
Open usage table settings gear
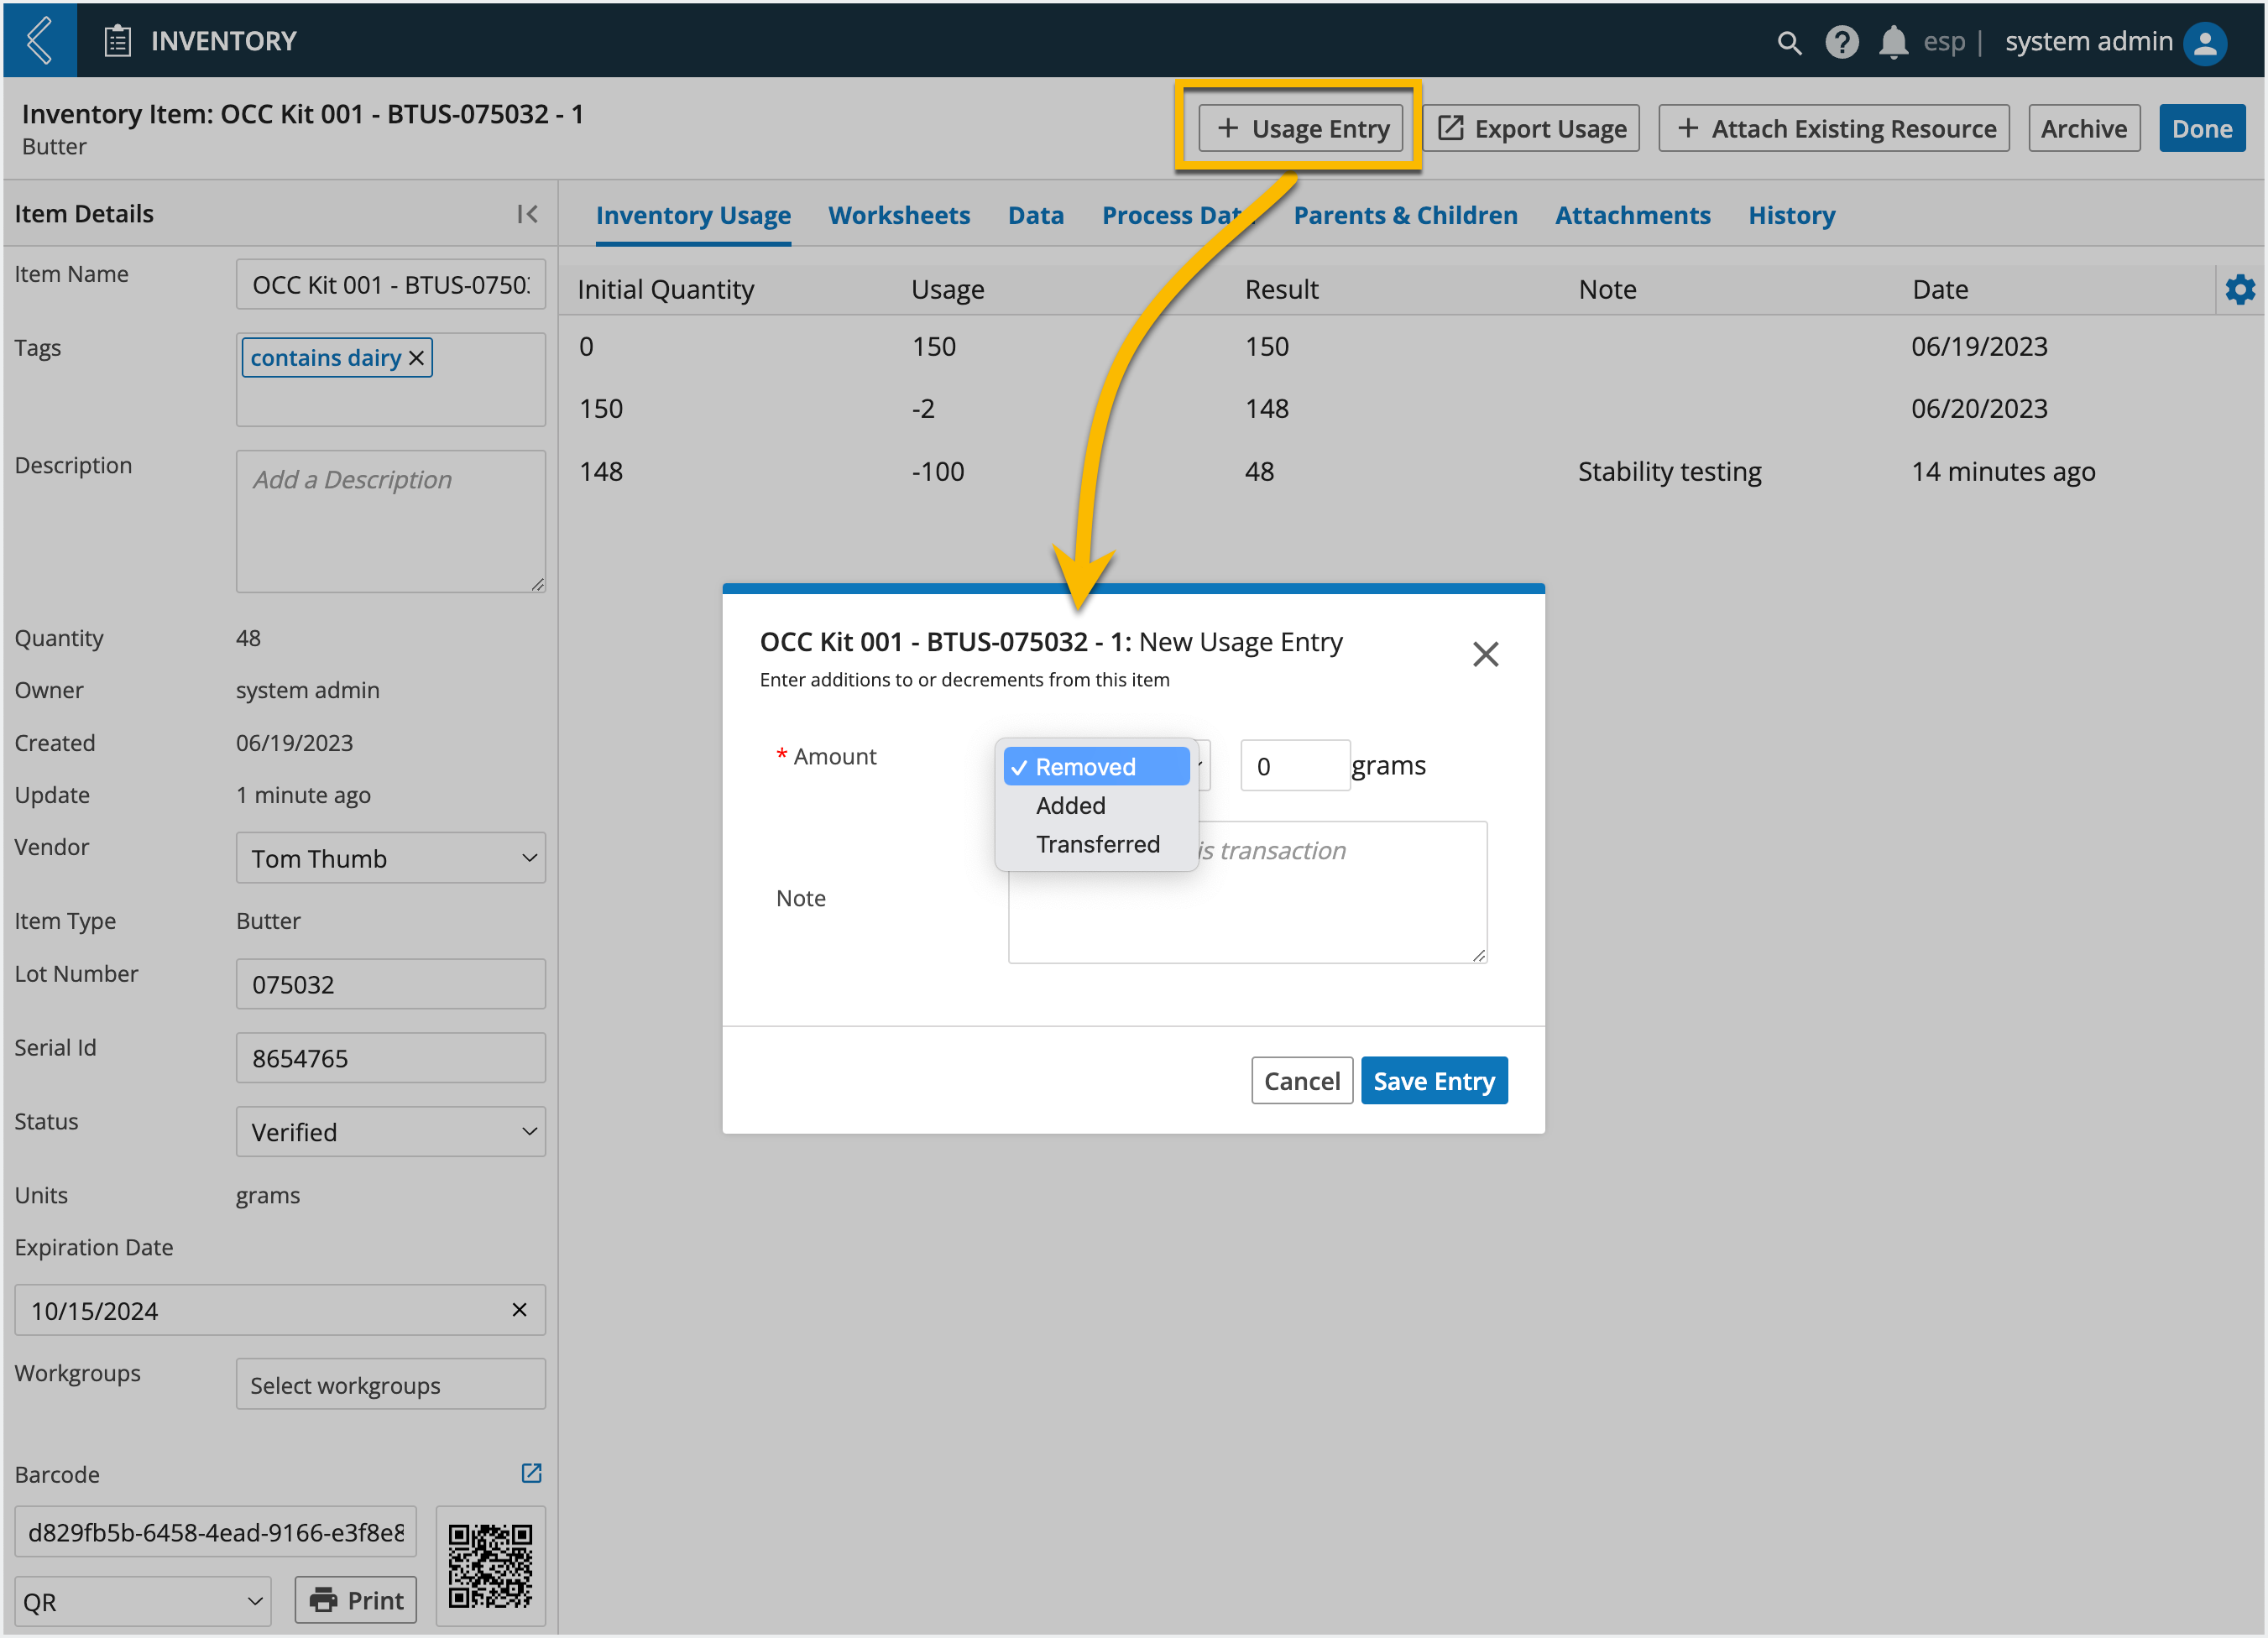(x=2240, y=290)
